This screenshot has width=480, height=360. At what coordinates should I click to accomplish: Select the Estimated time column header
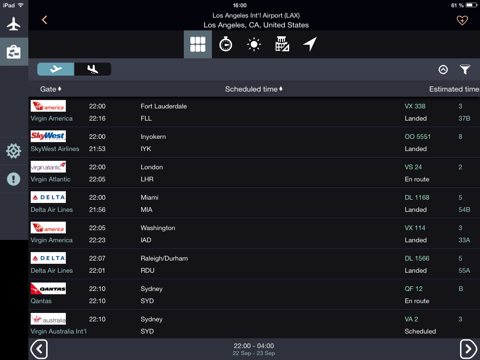click(x=454, y=89)
